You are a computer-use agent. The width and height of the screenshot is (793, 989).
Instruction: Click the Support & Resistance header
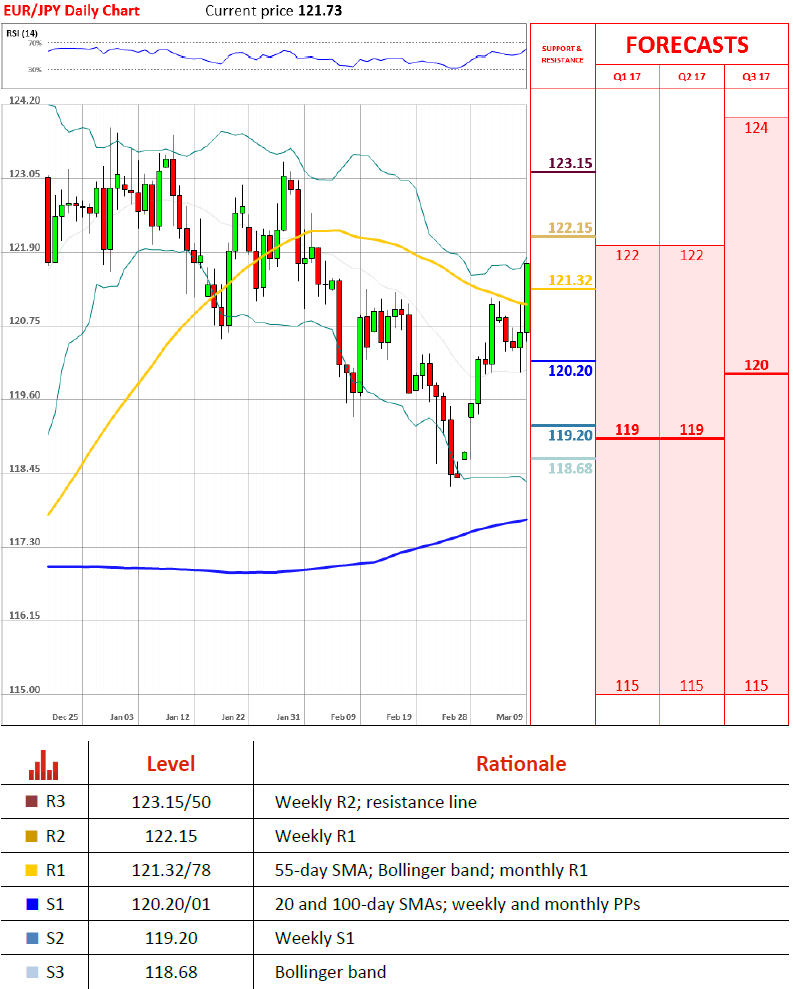click(562, 54)
